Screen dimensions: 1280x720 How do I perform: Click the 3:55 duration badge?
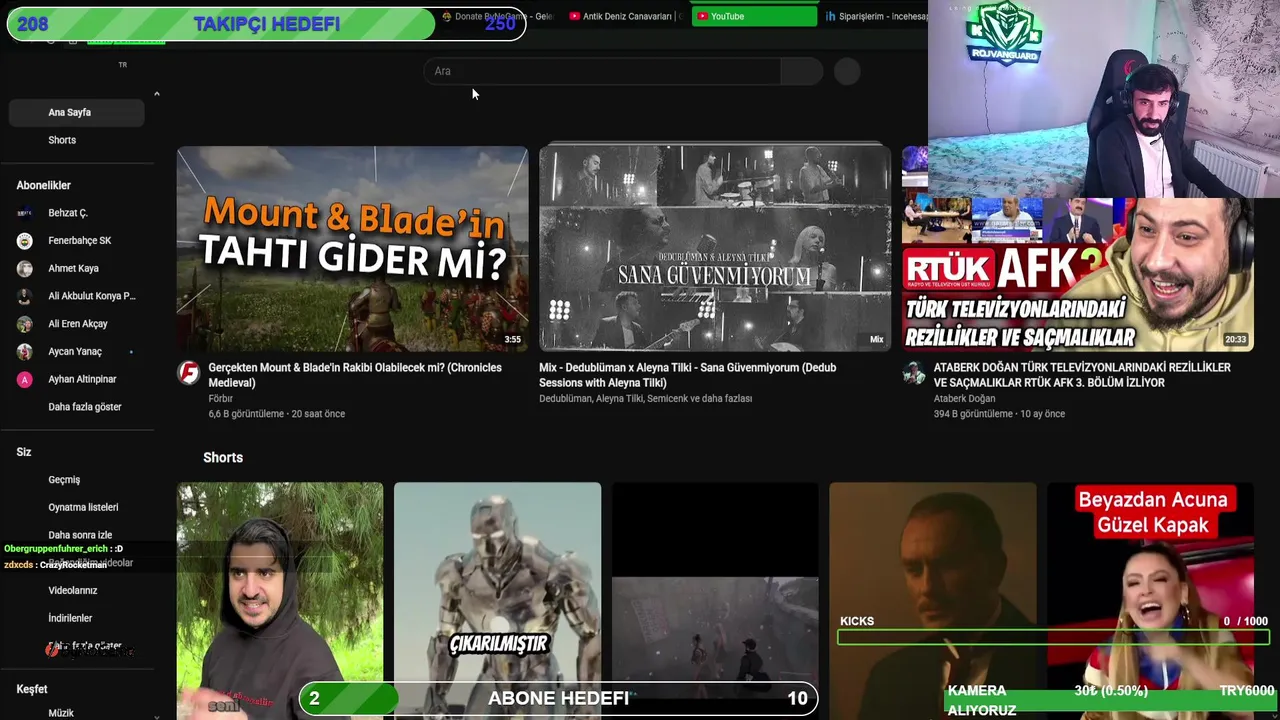[x=512, y=340]
